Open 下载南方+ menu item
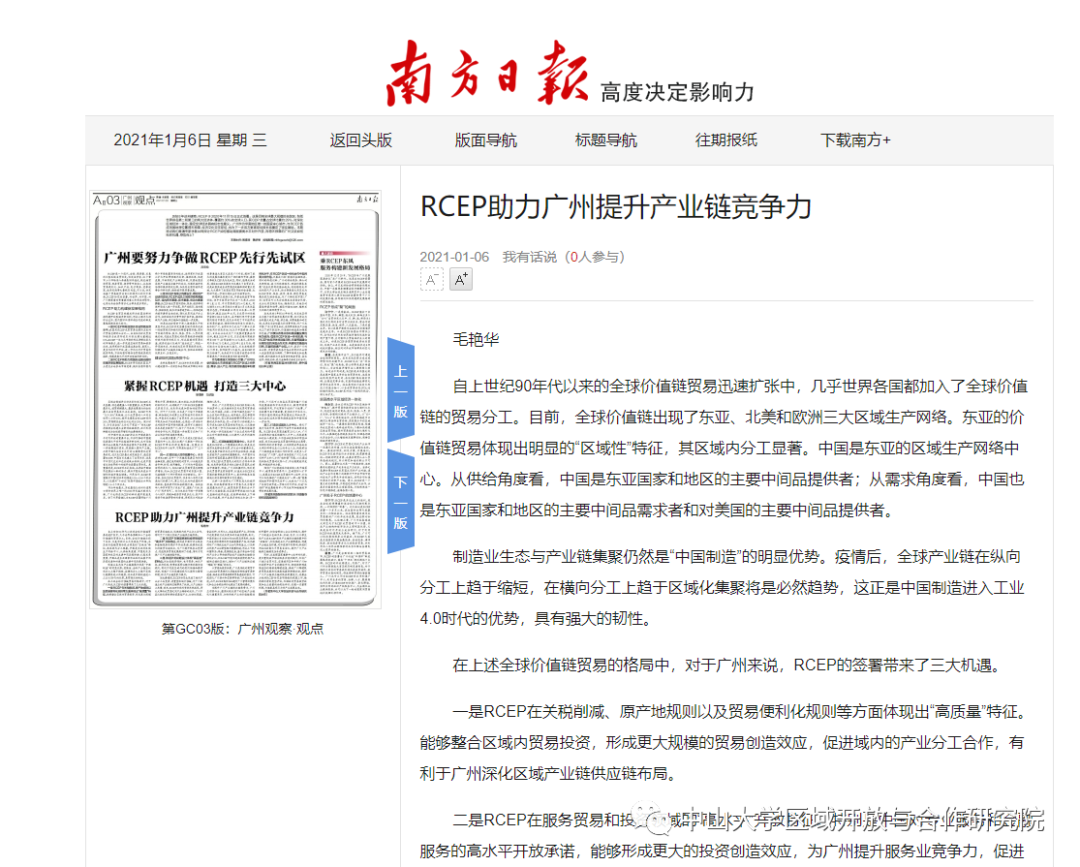Viewport: 1080px width, 867px height. 855,140
